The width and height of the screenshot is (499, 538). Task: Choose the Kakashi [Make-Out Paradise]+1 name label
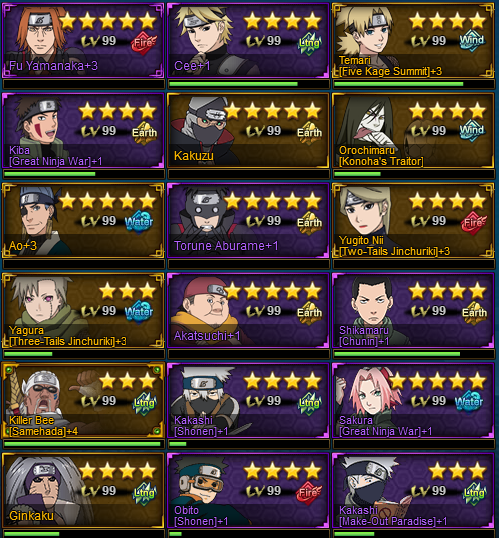tap(393, 516)
